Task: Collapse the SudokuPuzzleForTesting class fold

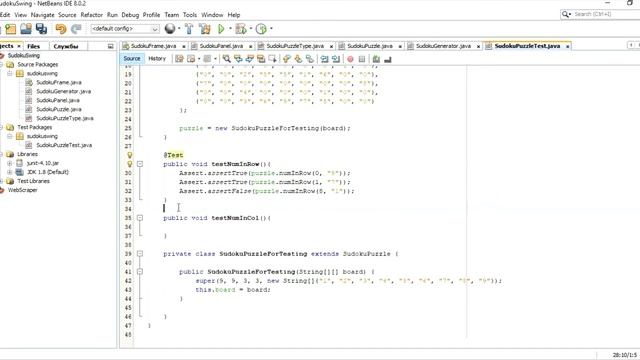Action: (140, 254)
